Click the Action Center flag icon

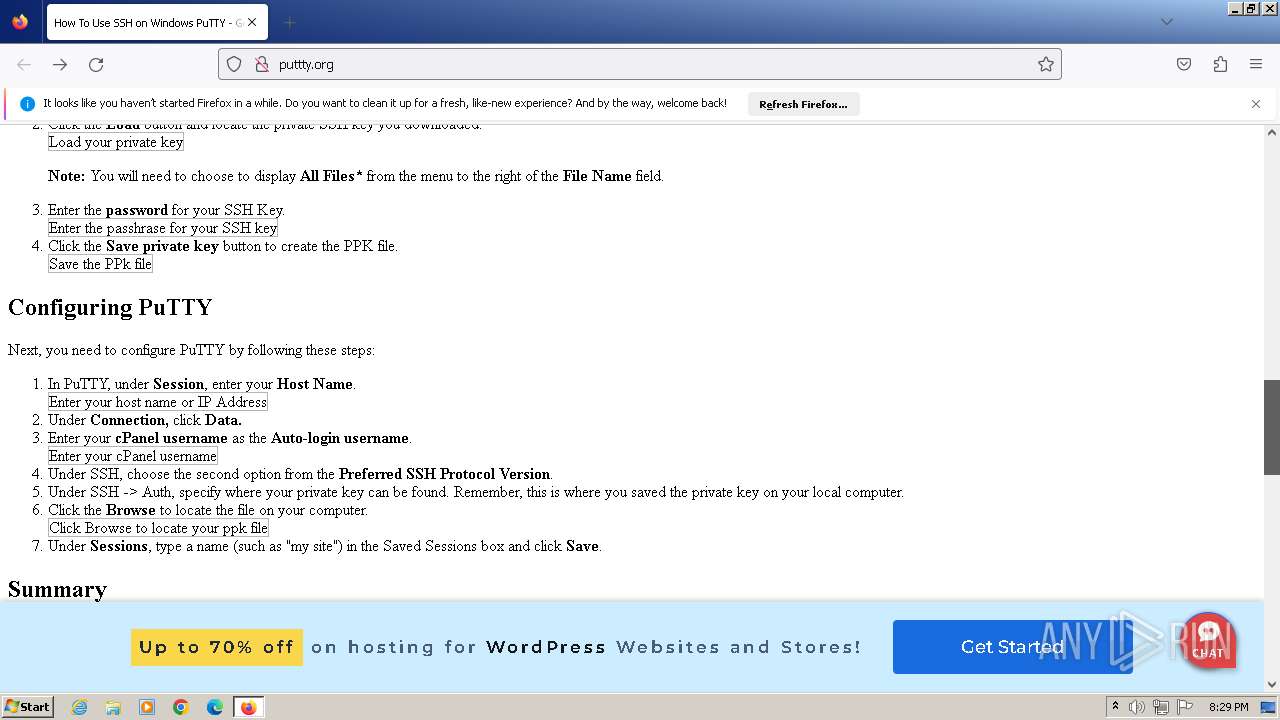(1185, 707)
